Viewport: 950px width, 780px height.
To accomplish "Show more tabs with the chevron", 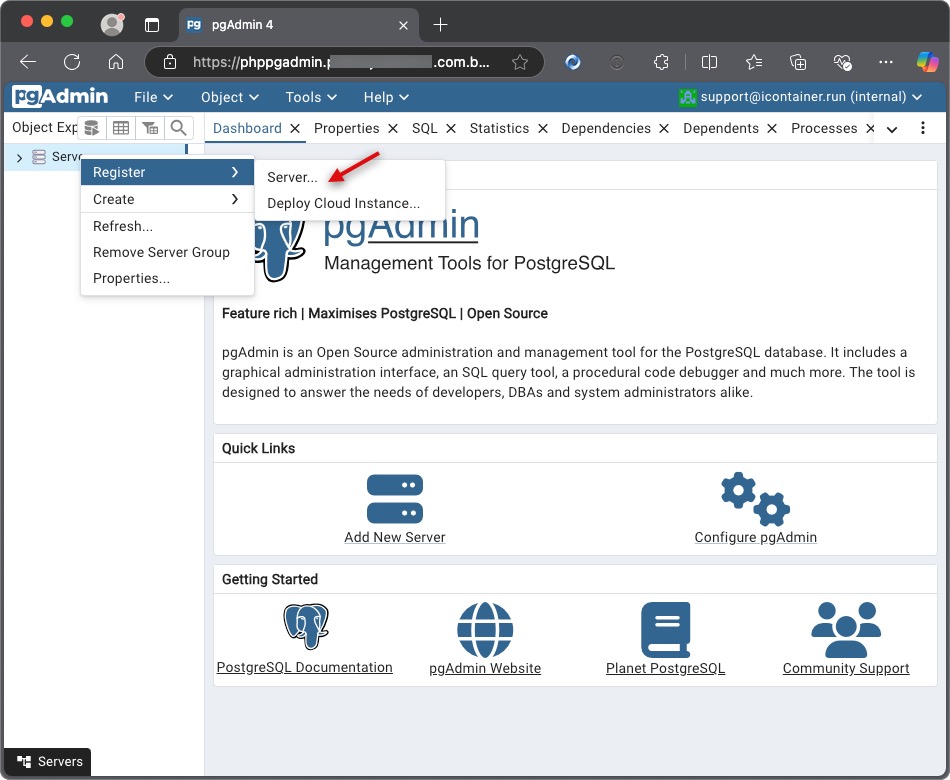I will [x=892, y=129].
